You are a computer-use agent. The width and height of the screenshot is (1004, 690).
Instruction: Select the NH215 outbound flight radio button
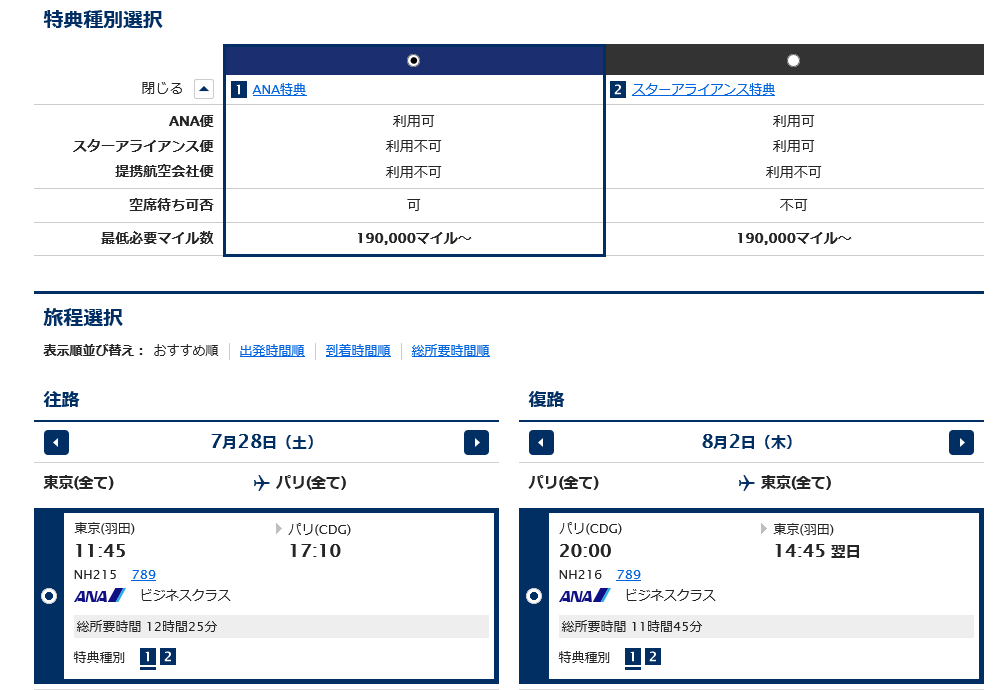pyautogui.click(x=49, y=596)
